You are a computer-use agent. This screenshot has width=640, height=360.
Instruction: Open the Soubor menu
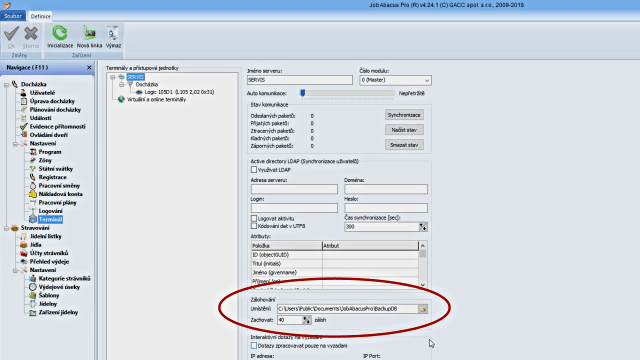tap(13, 16)
